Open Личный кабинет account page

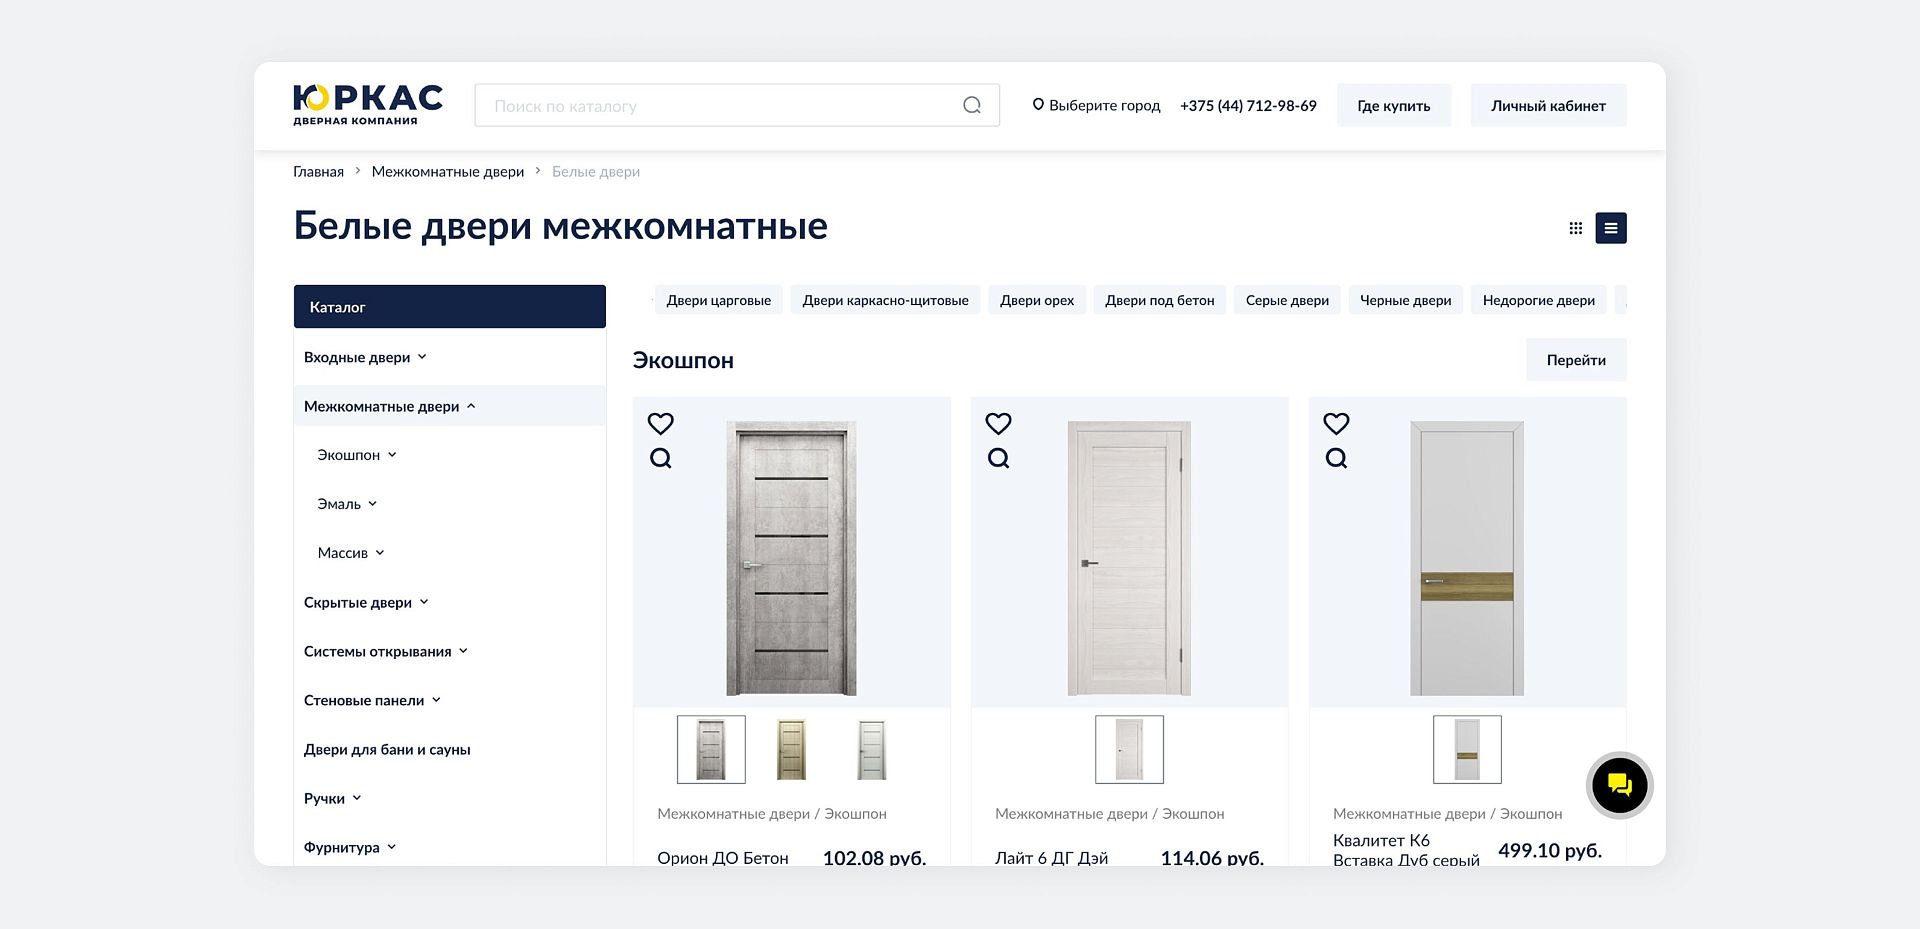click(1547, 105)
